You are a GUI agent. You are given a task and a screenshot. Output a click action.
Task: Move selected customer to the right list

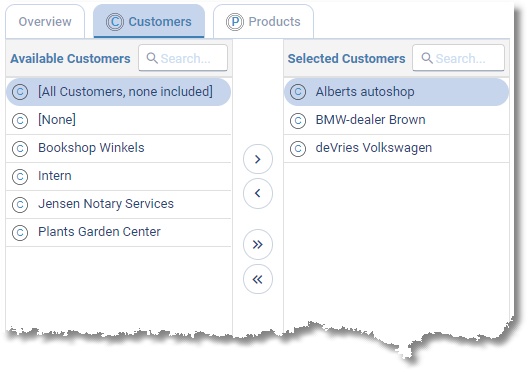click(258, 159)
